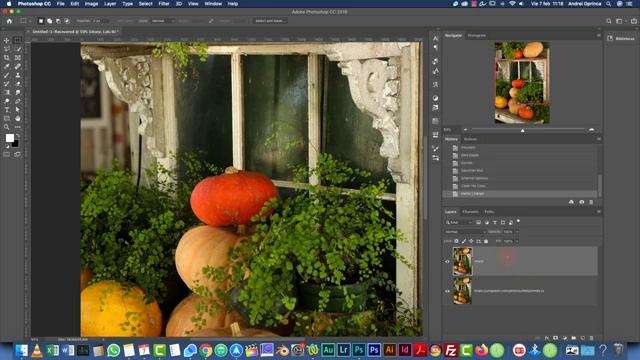This screenshot has height=360, width=640.
Task: Switch to the Channels tab
Action: (x=470, y=212)
